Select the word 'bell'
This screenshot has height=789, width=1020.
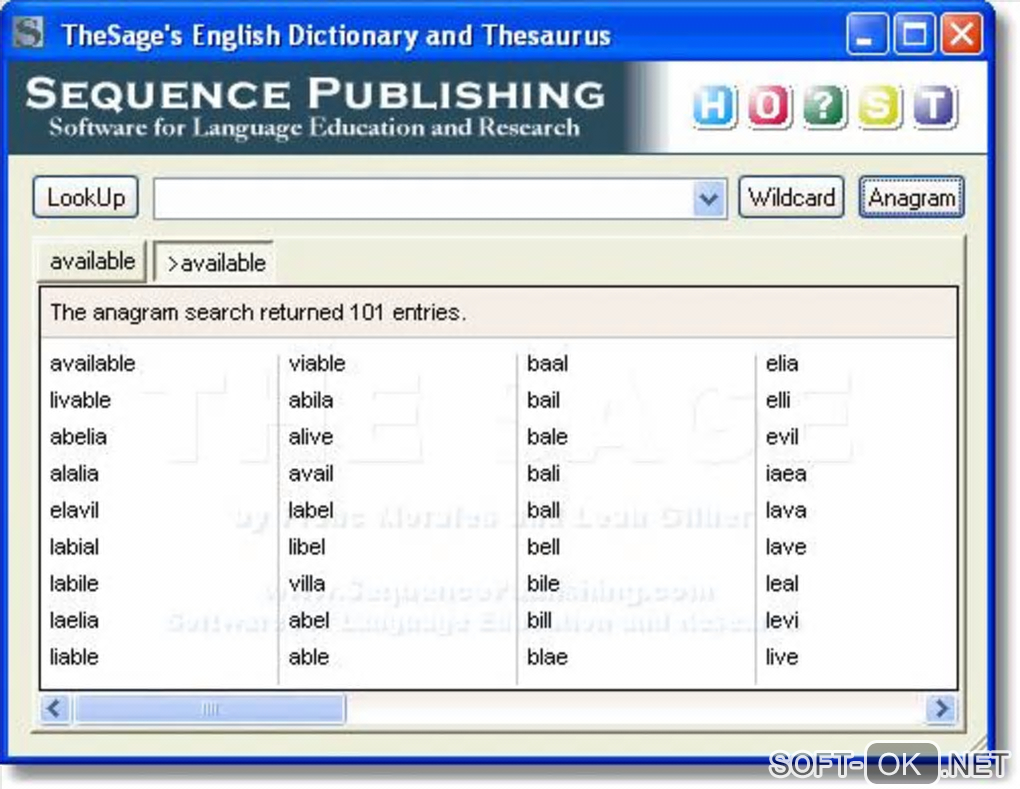coord(543,547)
